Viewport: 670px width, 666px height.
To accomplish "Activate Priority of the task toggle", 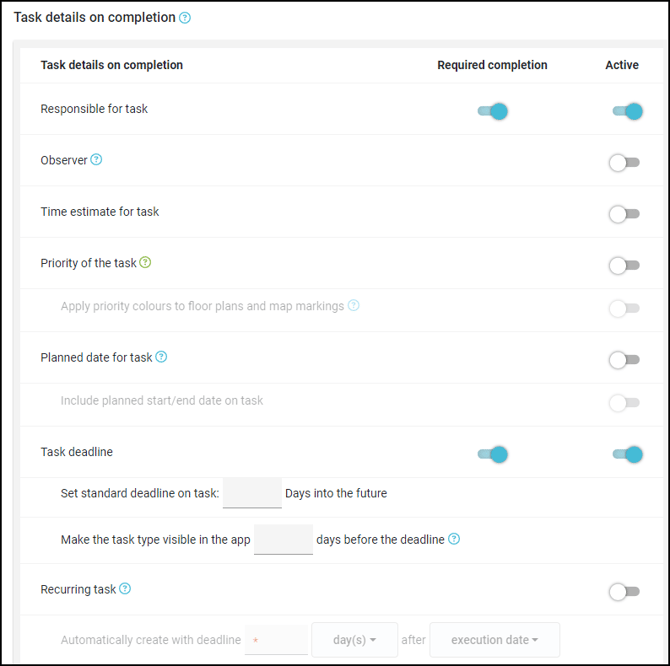I will point(624,265).
